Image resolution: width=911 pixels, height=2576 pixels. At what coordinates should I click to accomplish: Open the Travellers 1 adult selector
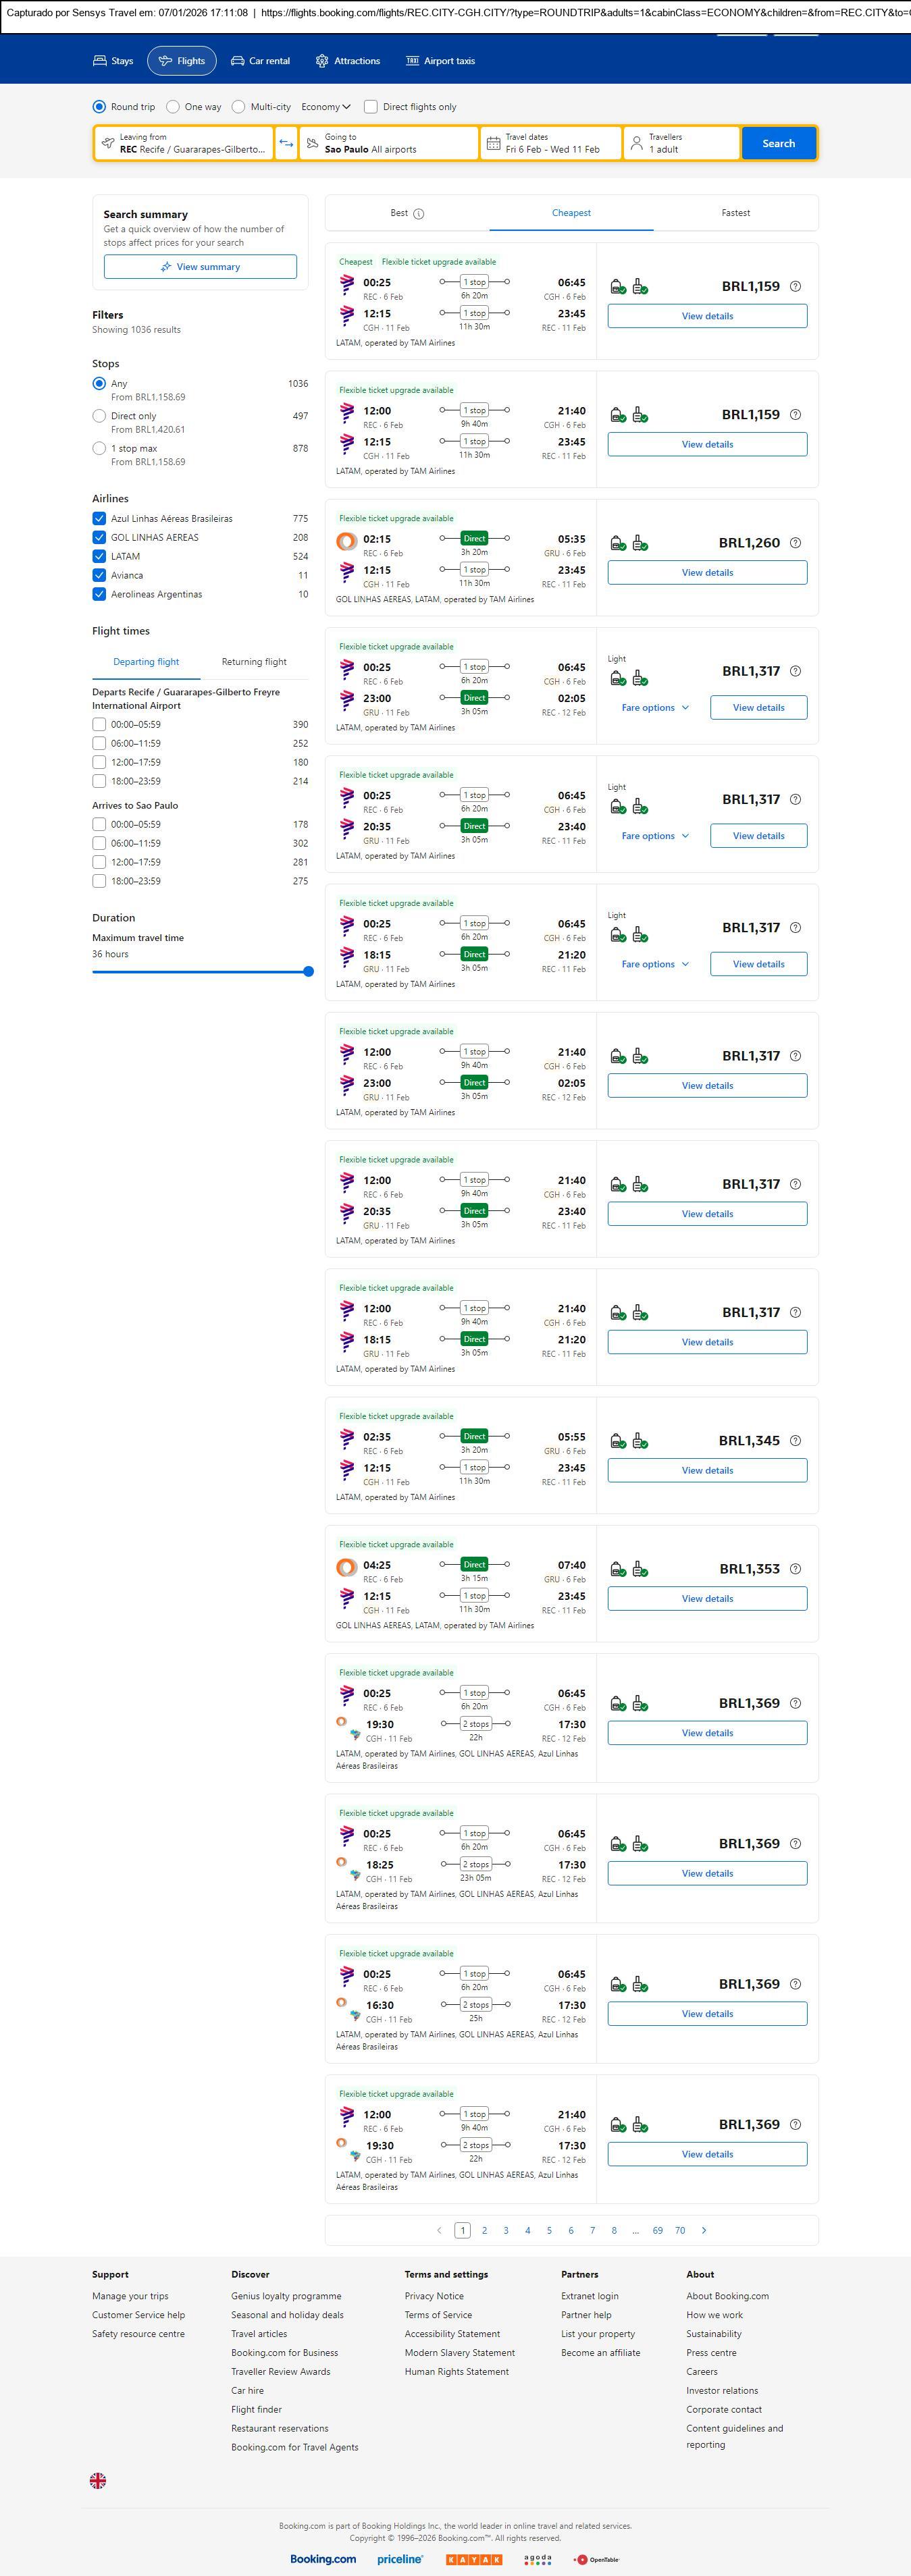point(680,143)
